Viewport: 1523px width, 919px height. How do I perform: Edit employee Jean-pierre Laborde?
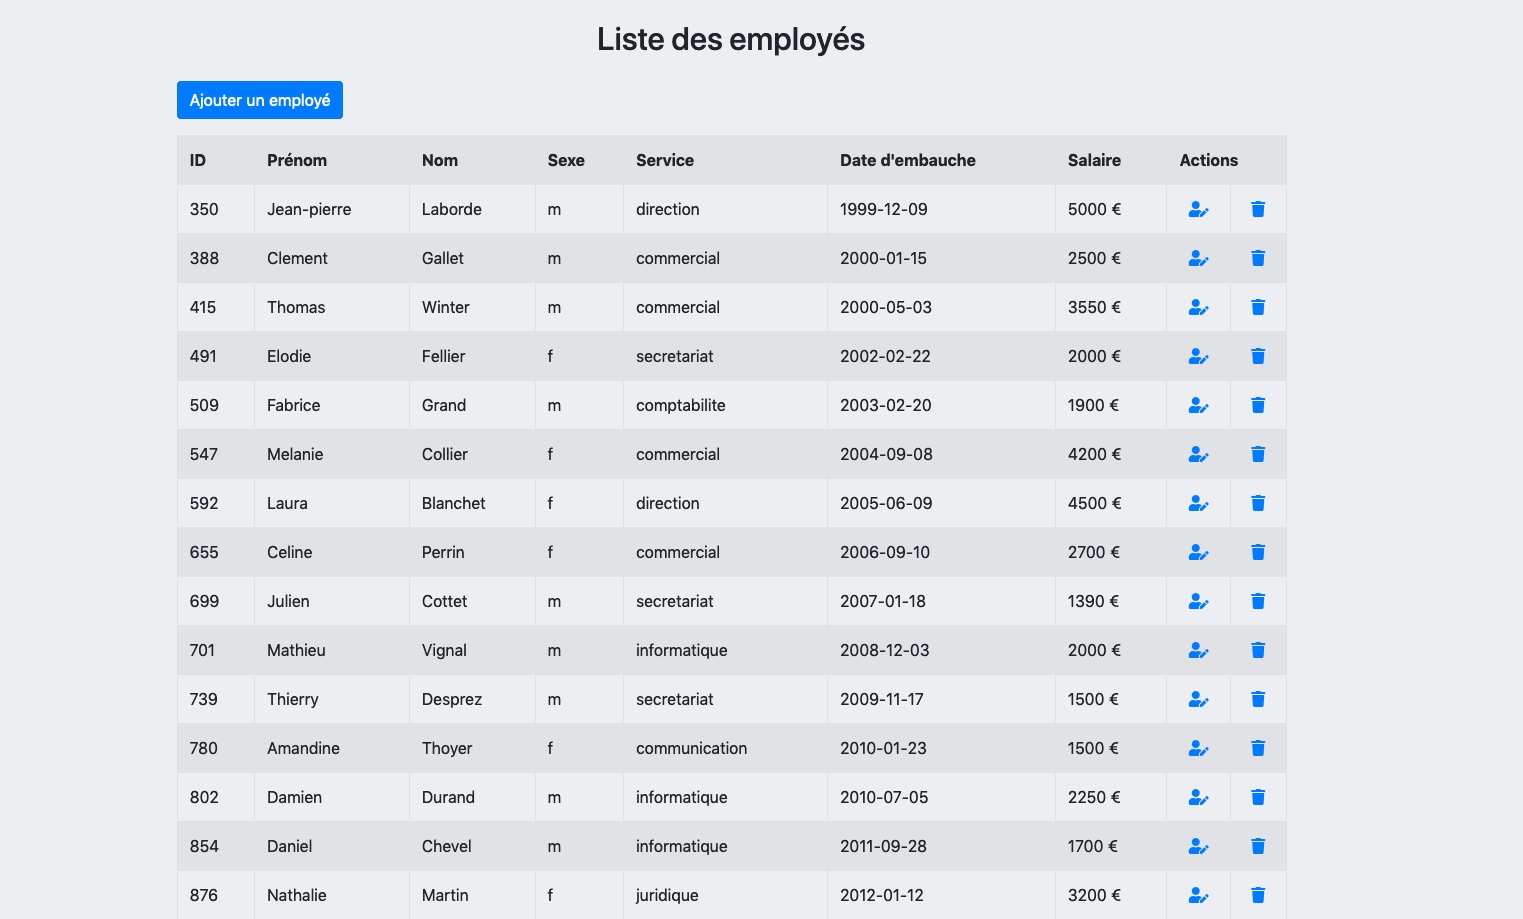1198,209
